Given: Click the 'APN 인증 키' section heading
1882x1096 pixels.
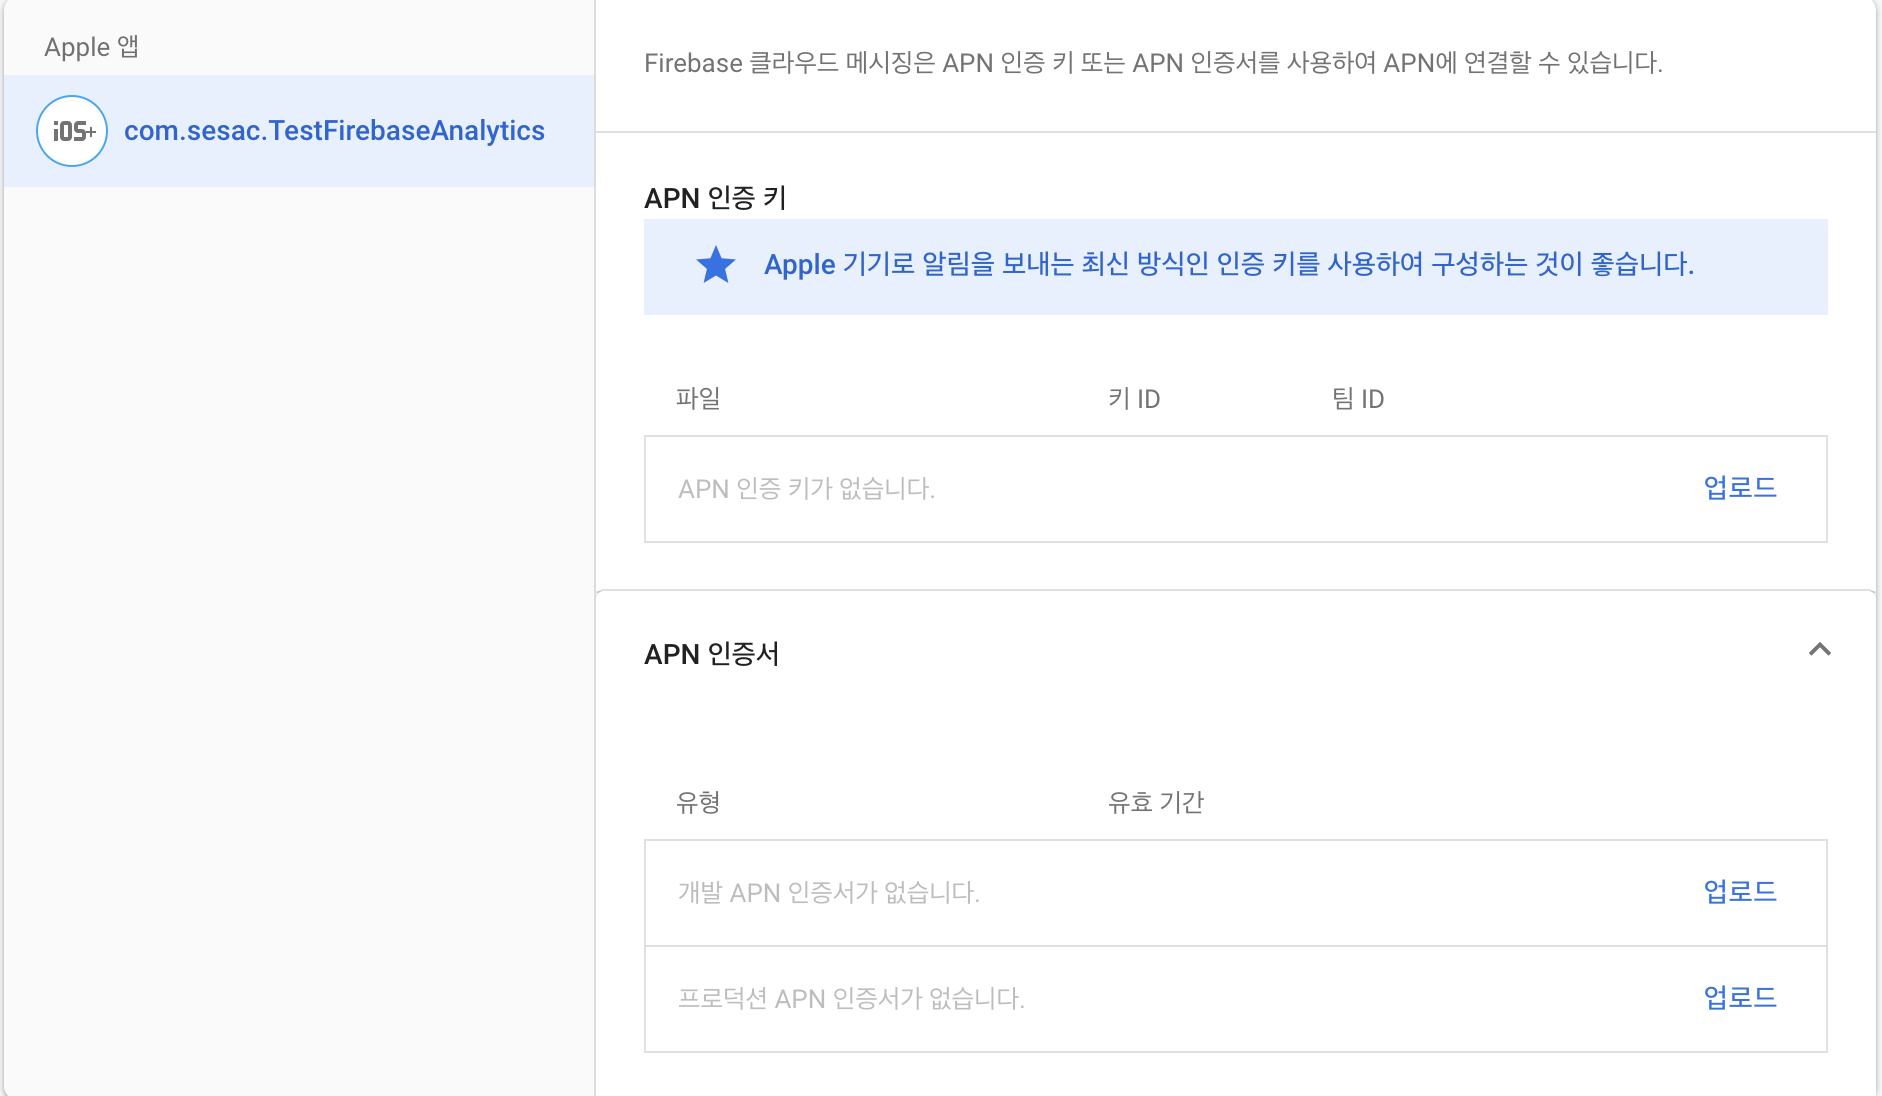Looking at the screenshot, I should tap(715, 198).
